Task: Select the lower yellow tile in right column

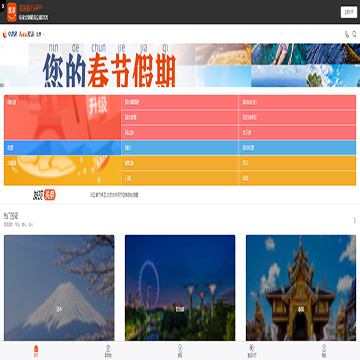Action: (x=297, y=178)
